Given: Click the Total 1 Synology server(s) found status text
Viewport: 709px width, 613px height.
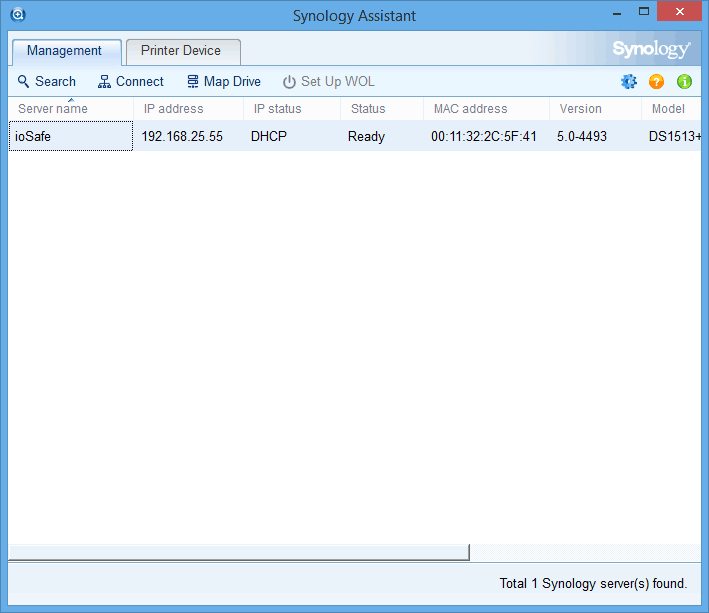Looking at the screenshot, I should click(x=593, y=584).
